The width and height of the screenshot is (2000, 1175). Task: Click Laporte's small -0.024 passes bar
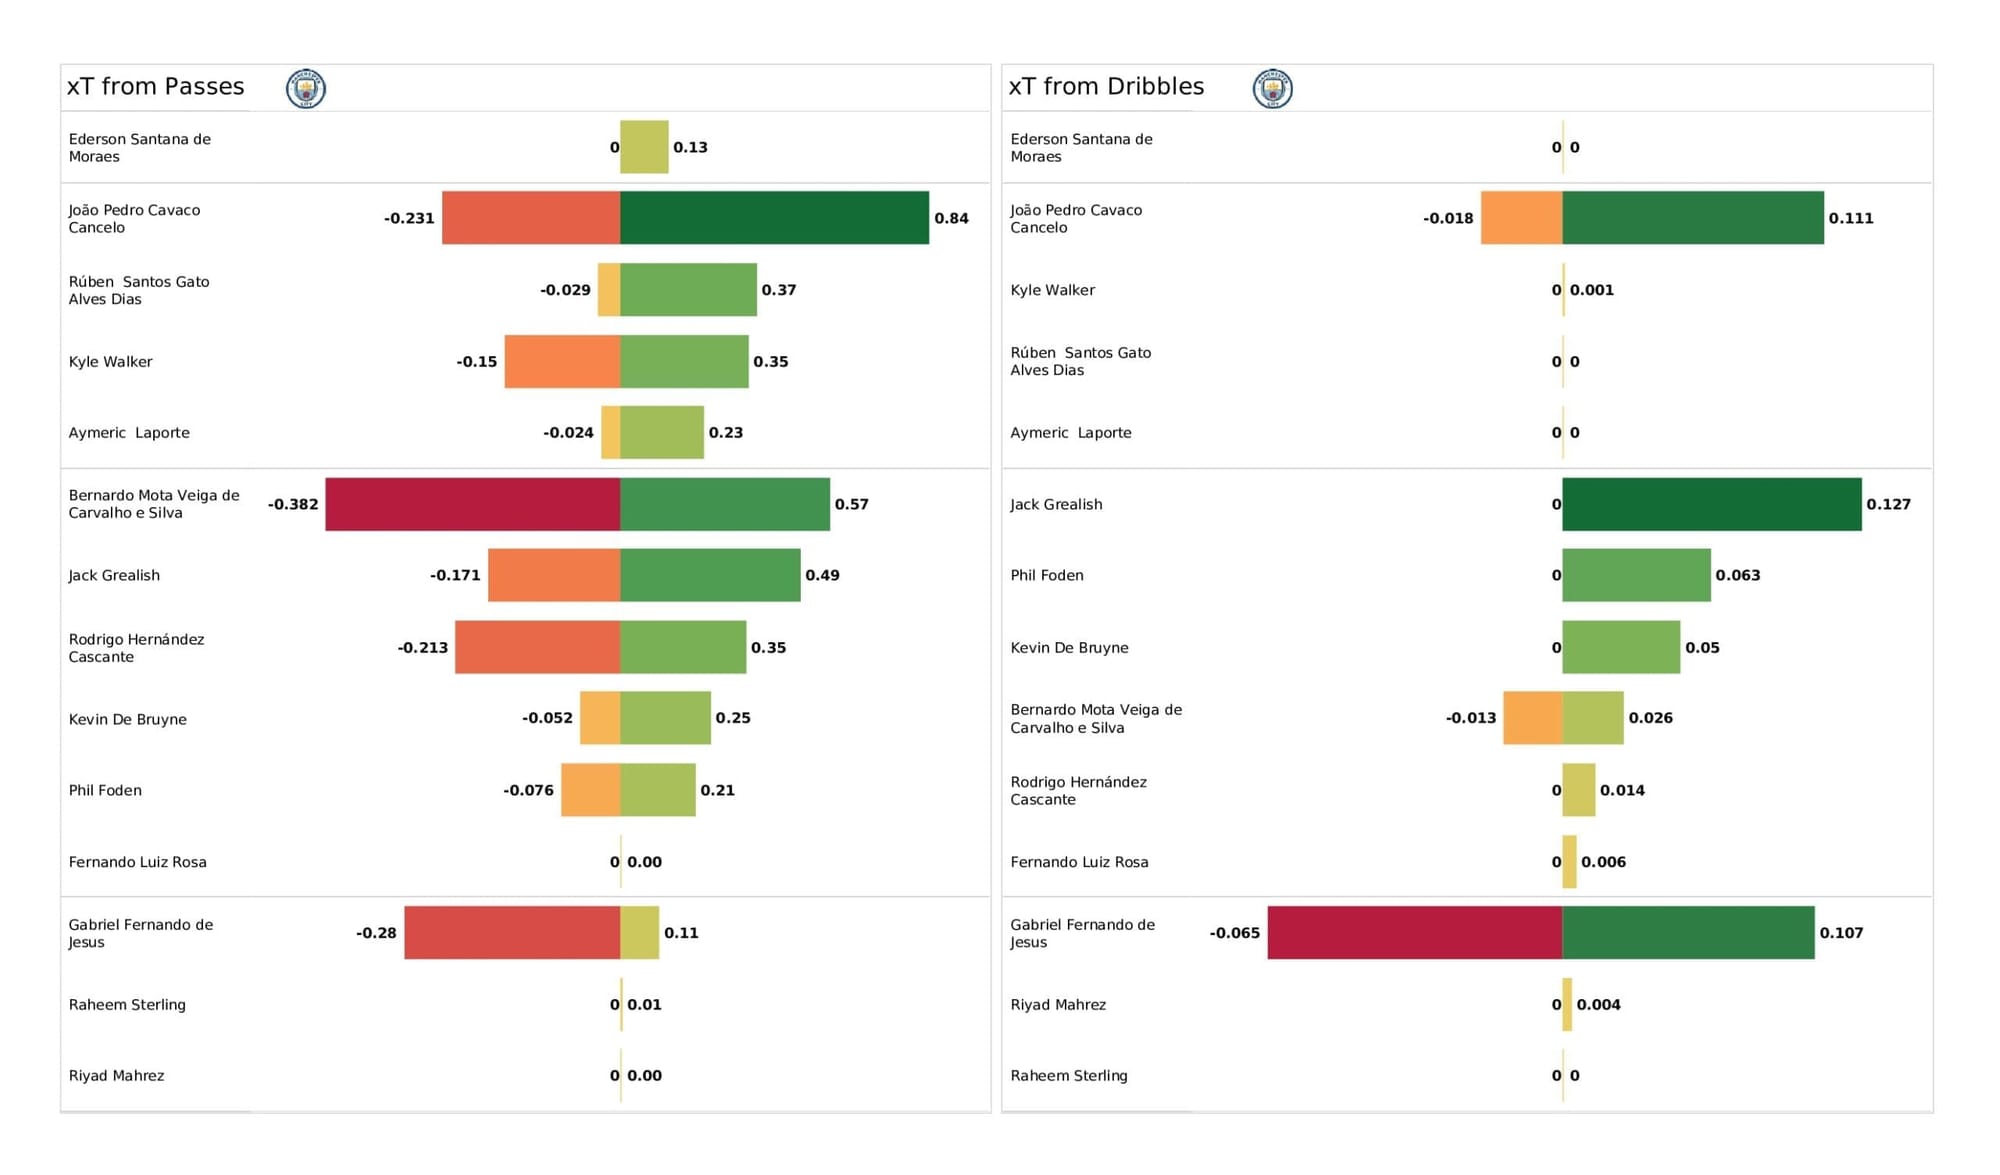point(610,432)
